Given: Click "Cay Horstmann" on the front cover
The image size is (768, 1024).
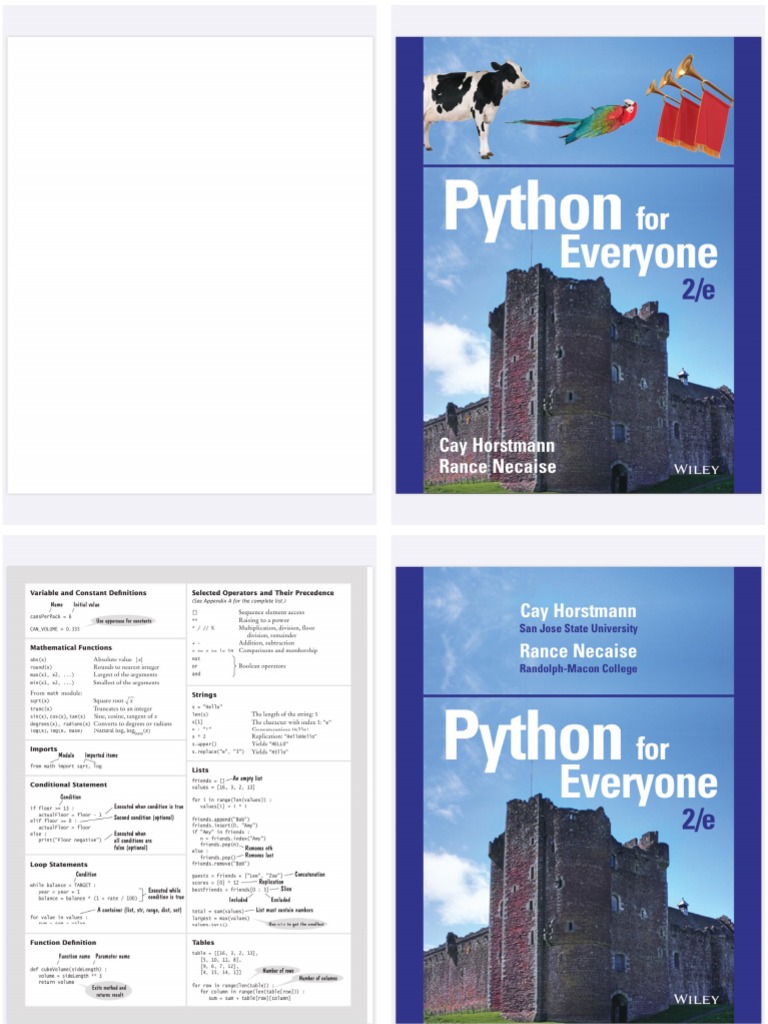Looking at the screenshot, I should click(497, 445).
